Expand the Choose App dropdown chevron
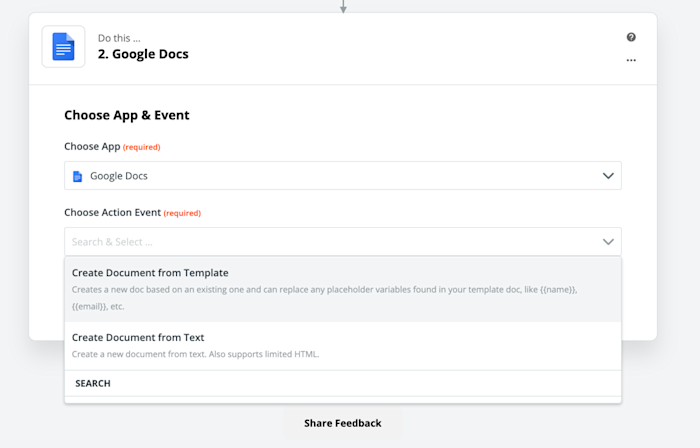Viewport: 700px width, 448px height. coord(608,176)
